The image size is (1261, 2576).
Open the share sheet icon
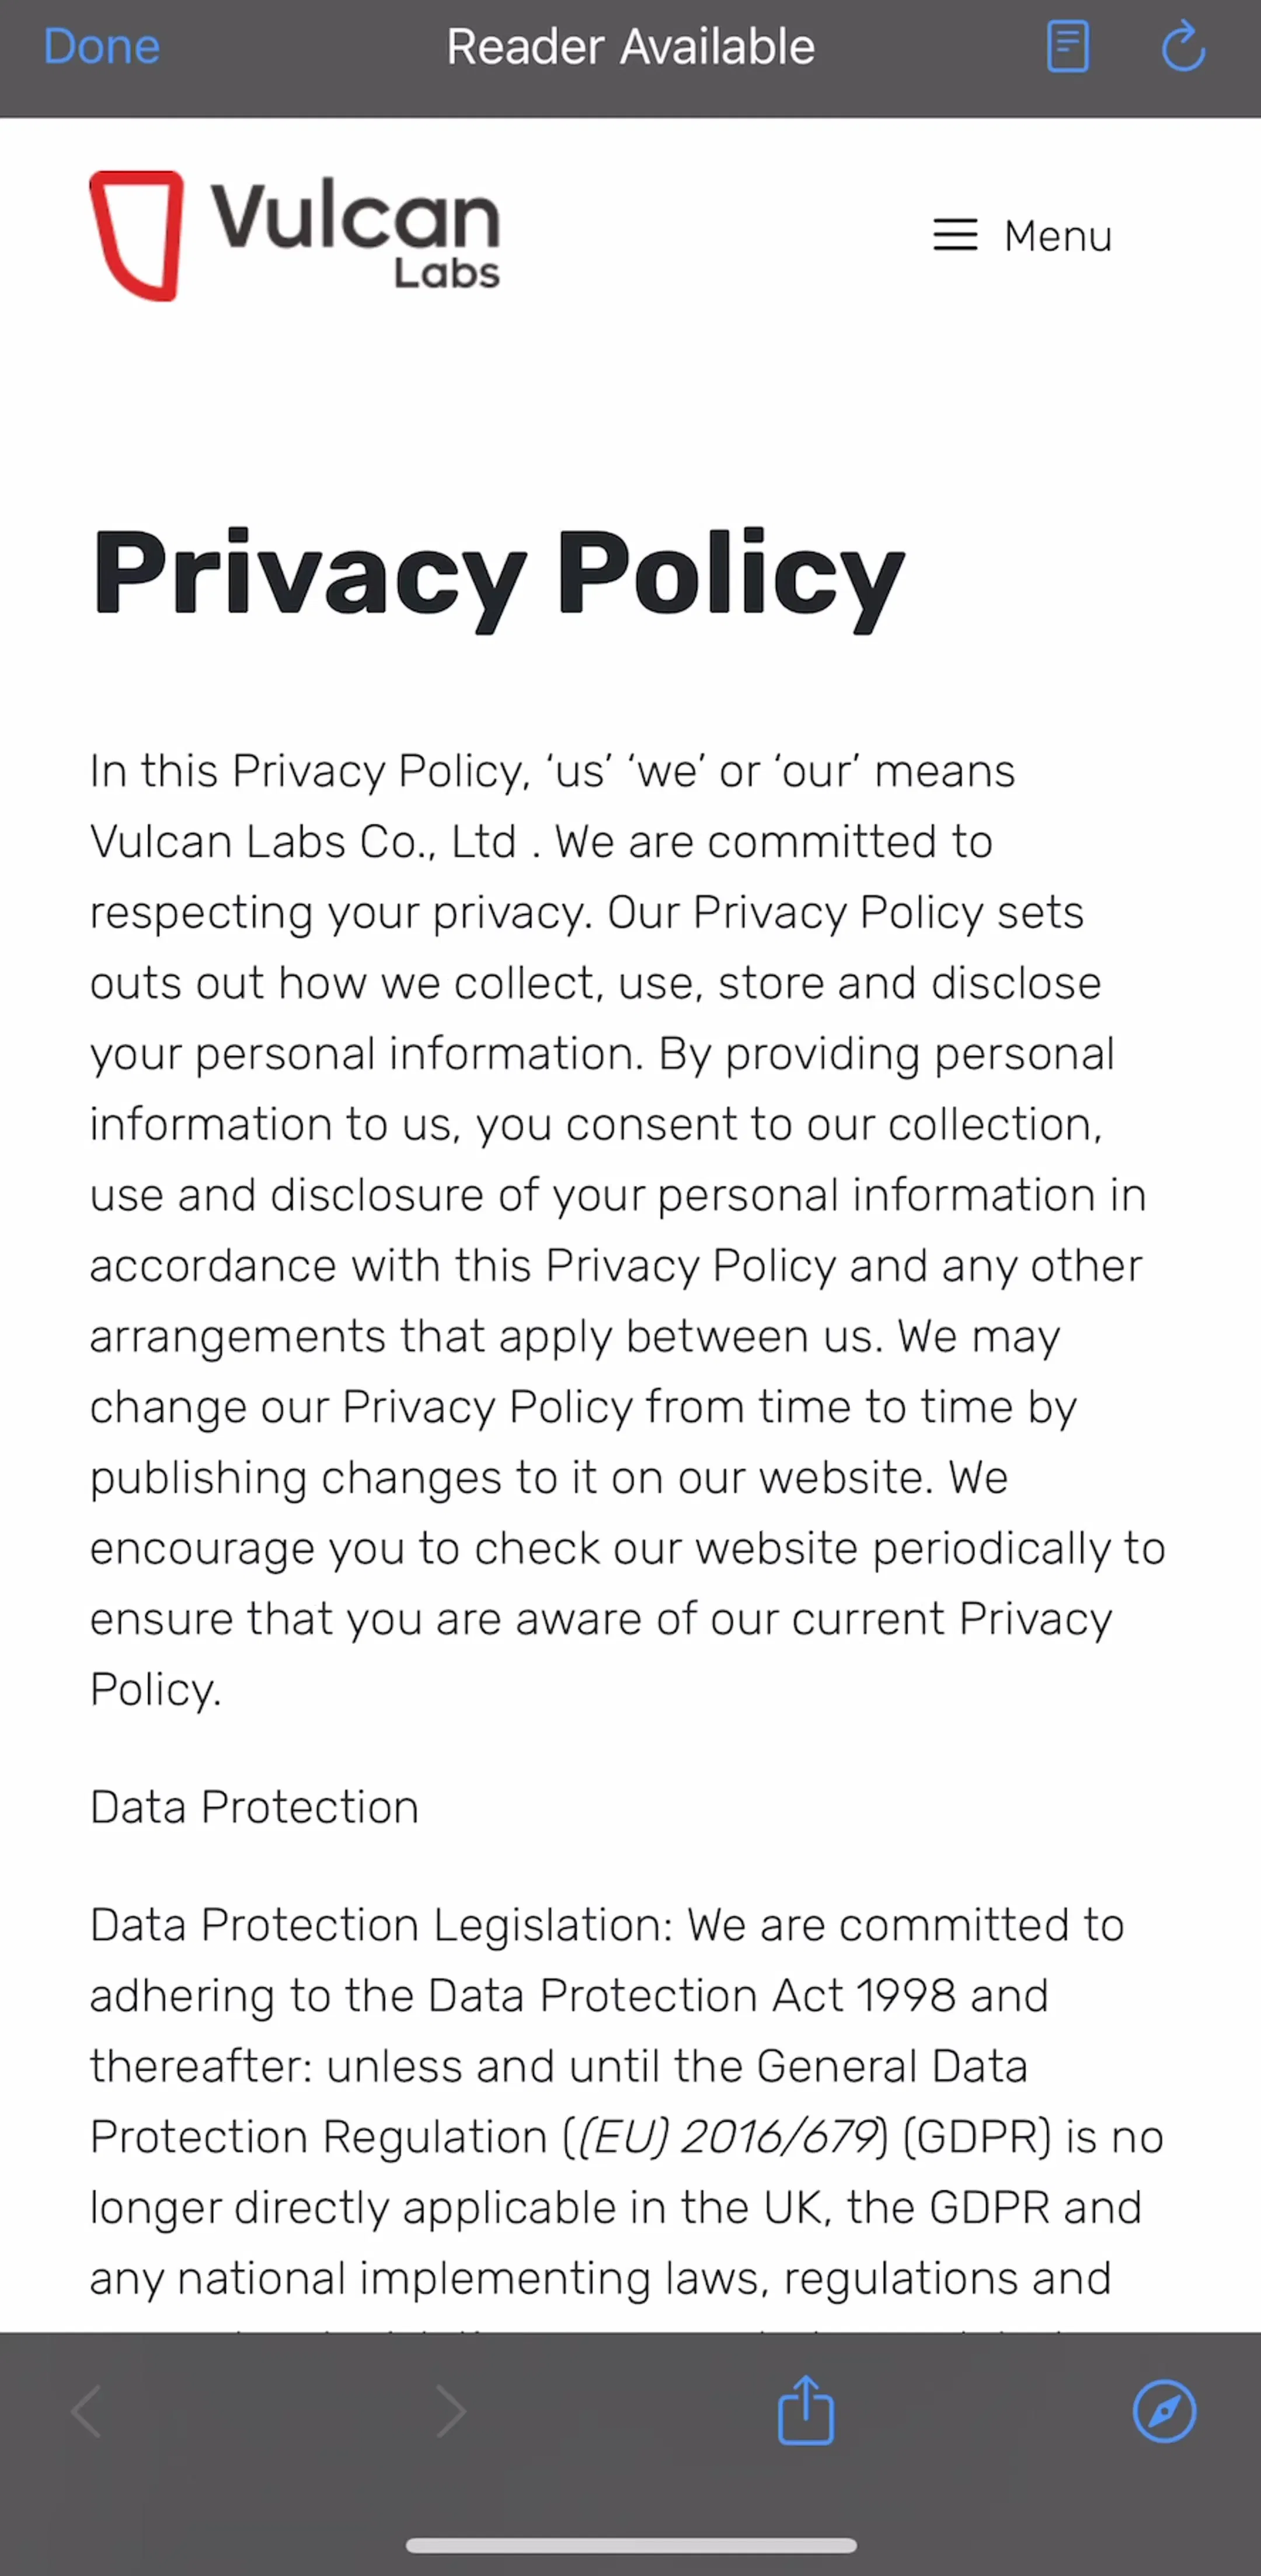click(805, 2409)
